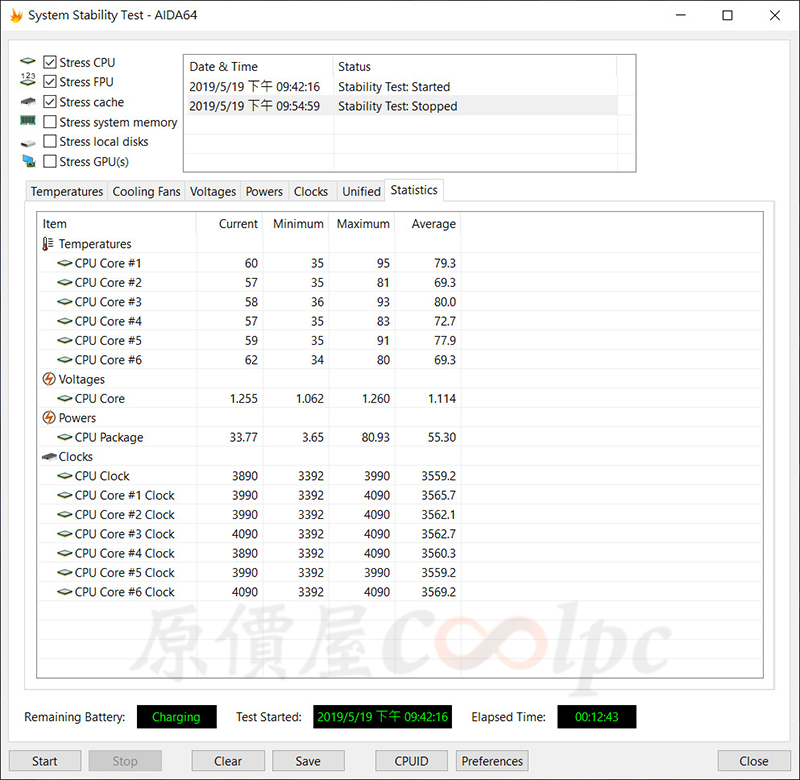Click the AIDA64 flame icon in title bar
The width and height of the screenshot is (800, 780).
click(x=16, y=16)
